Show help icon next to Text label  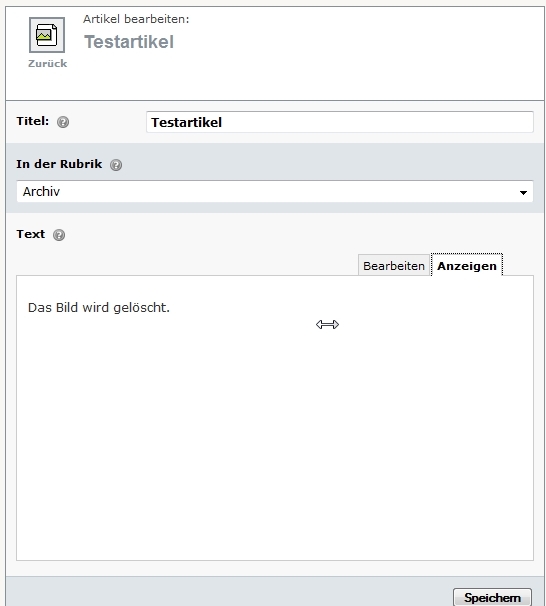tap(59, 235)
